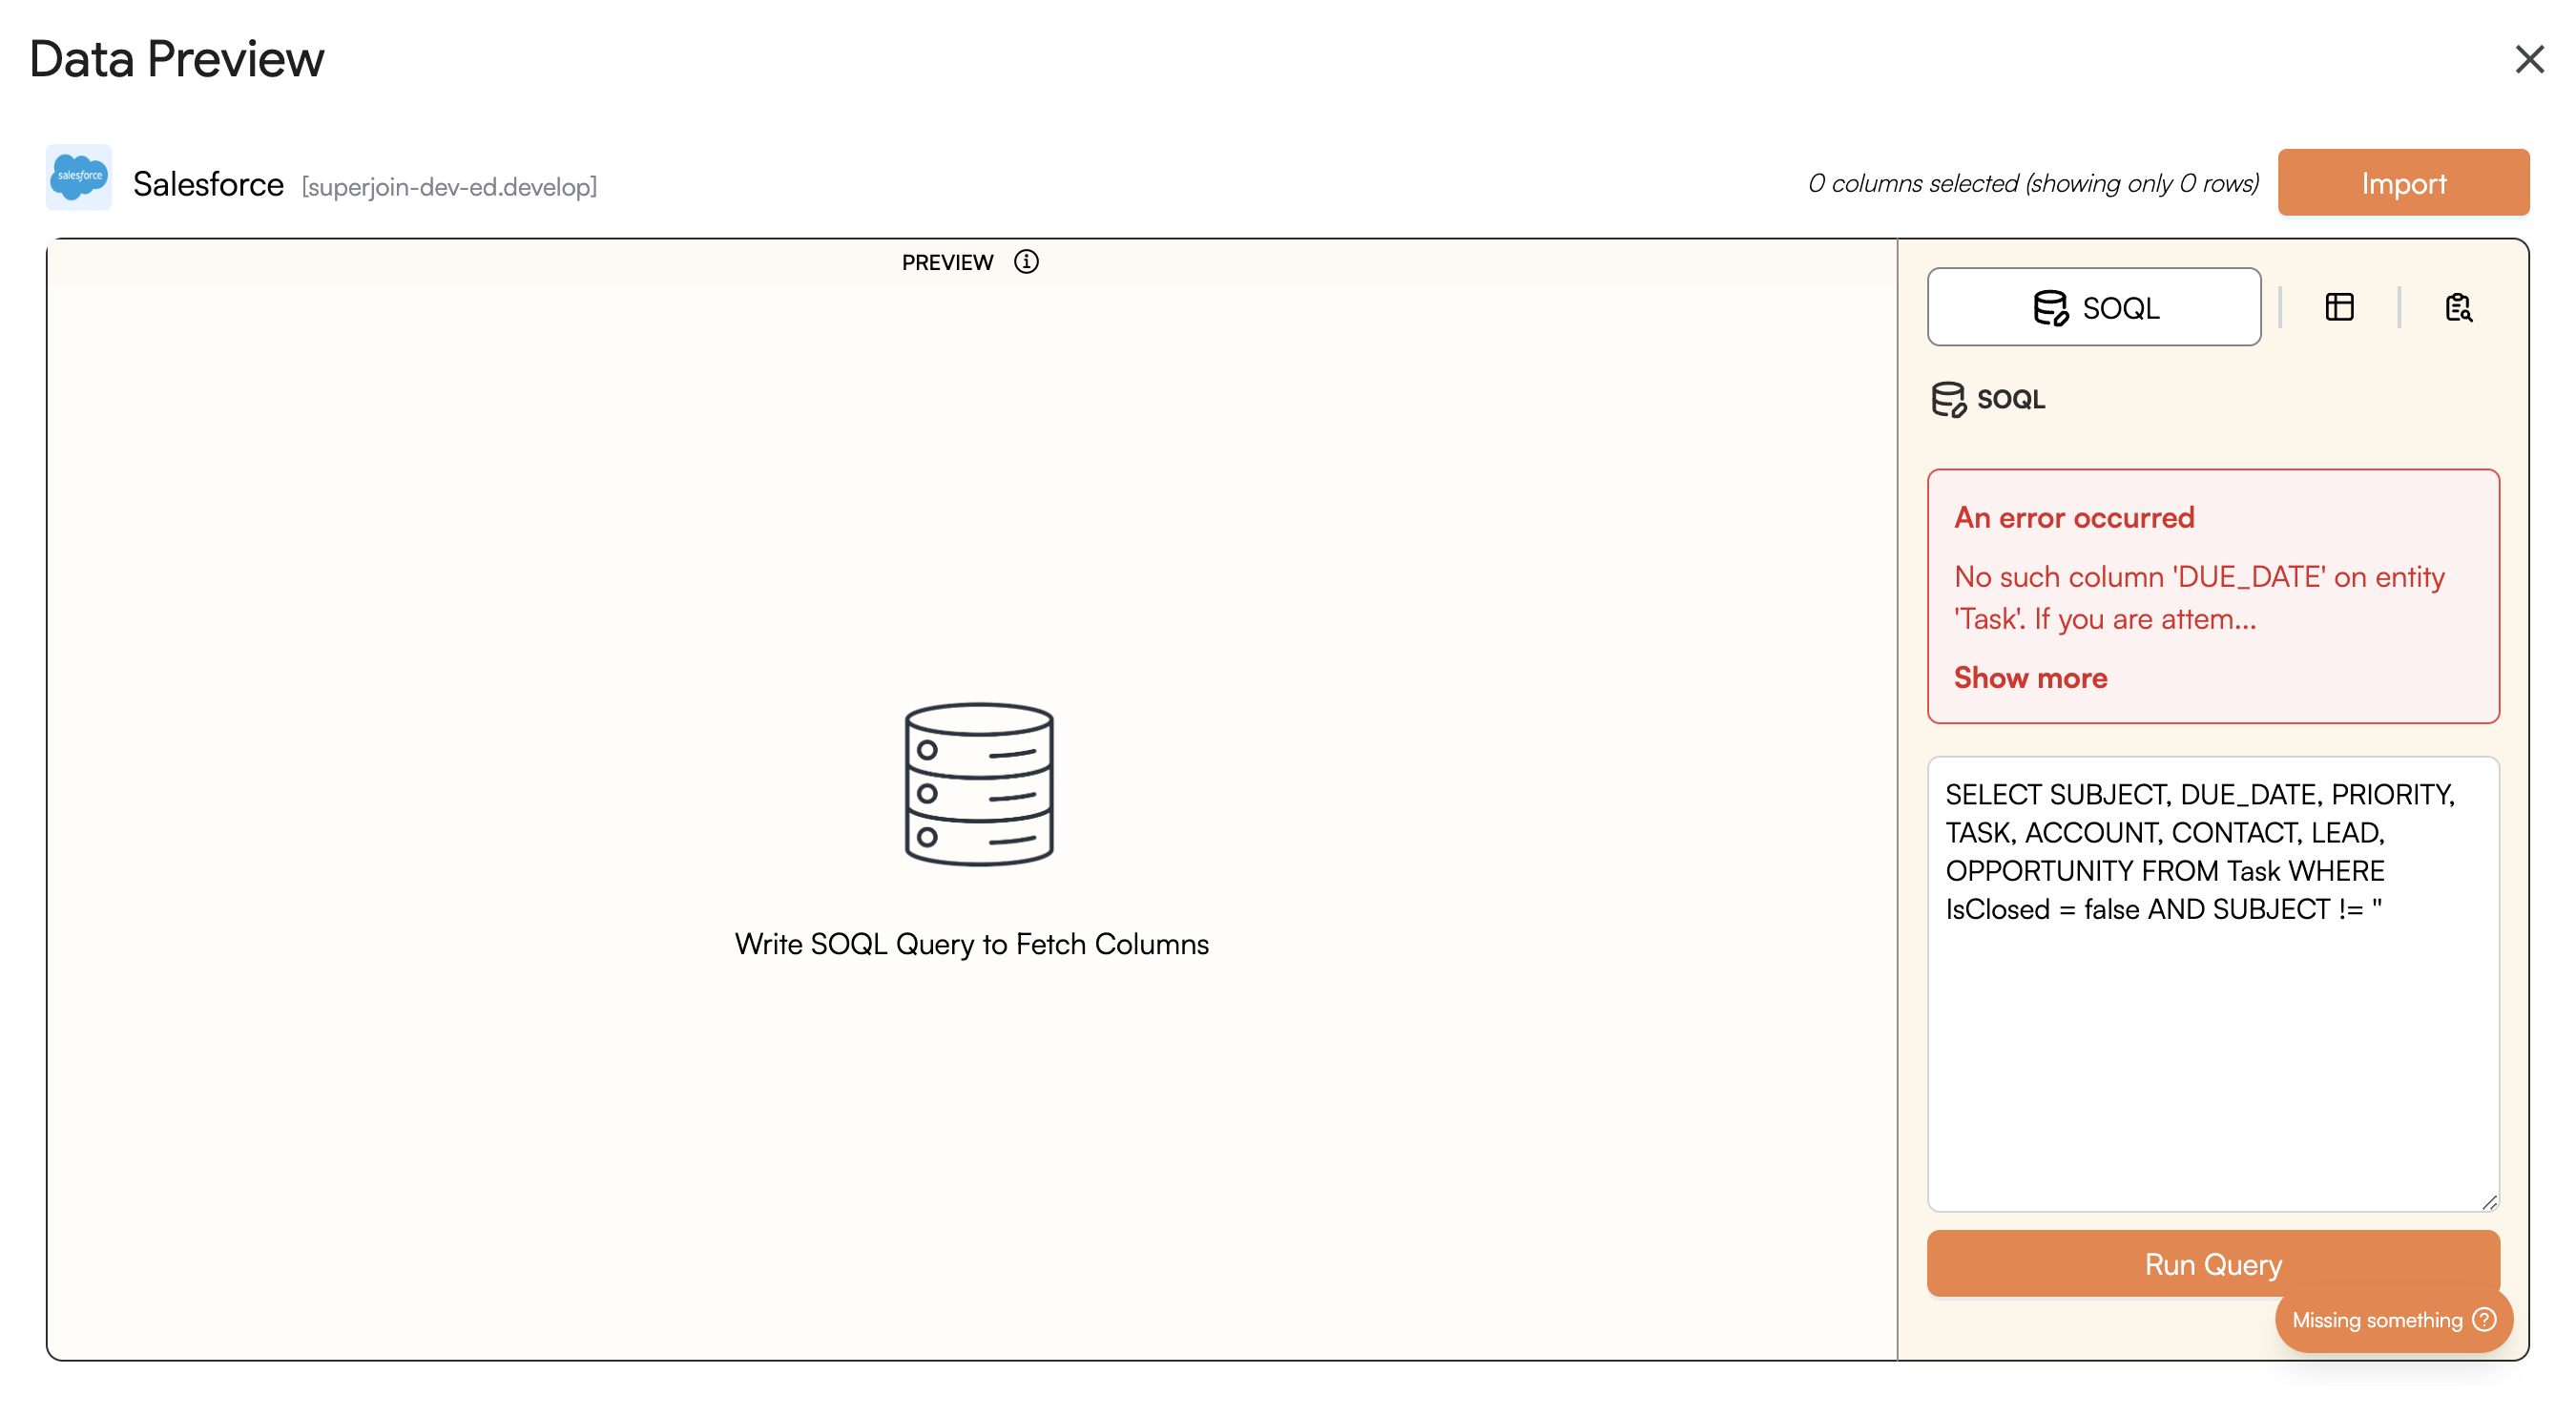The height and width of the screenshot is (1416, 2576).
Task: Click the 'An error occurred' heading
Action: (2074, 517)
